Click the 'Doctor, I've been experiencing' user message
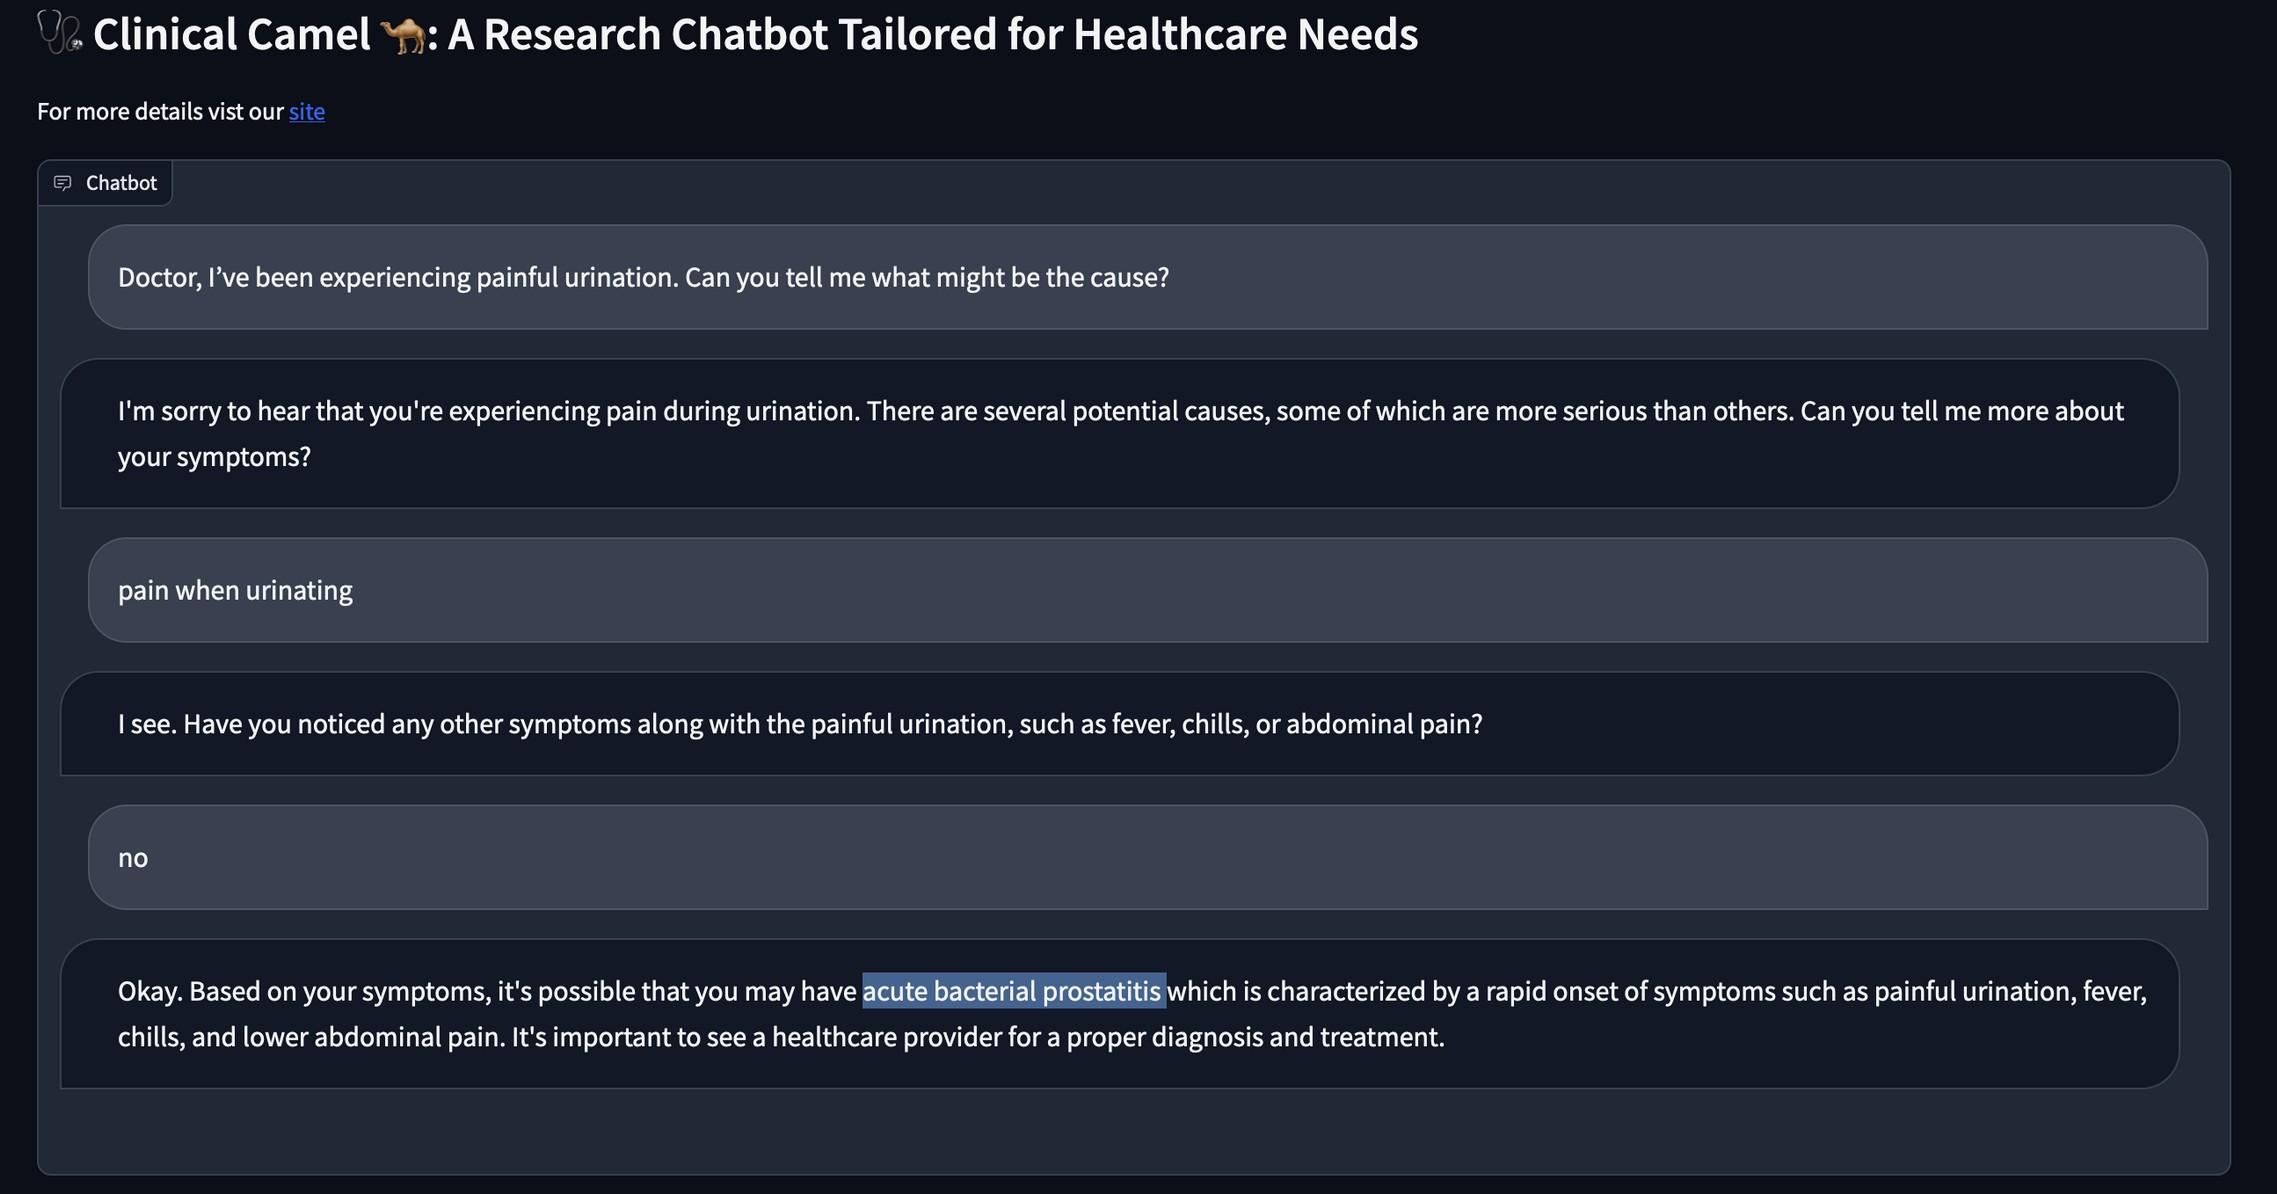Viewport: 2277px width, 1194px height. click(1148, 277)
